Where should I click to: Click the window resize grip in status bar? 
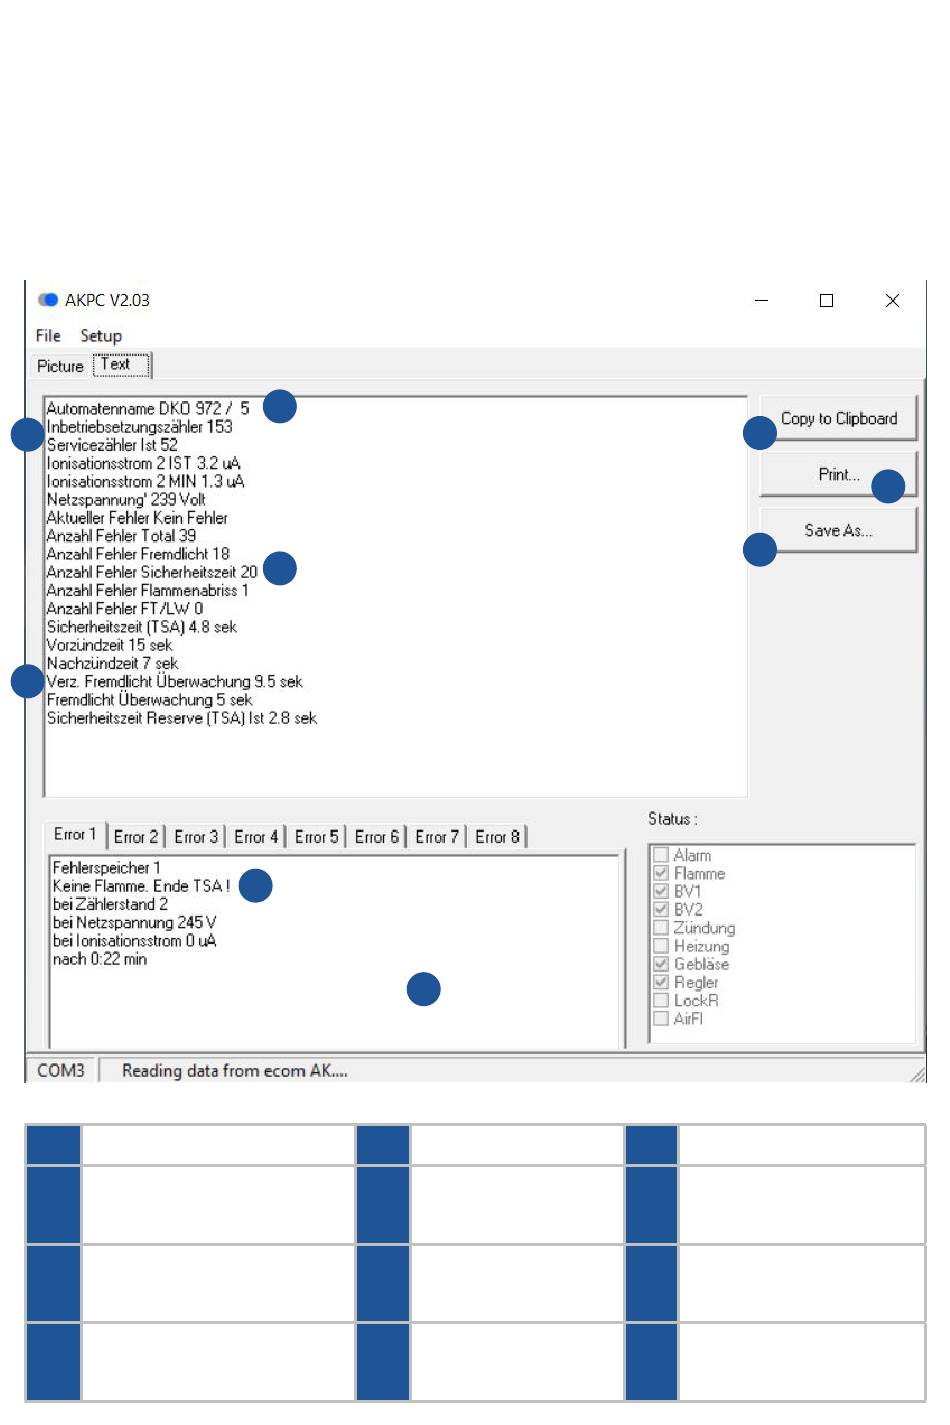[x=917, y=1074]
